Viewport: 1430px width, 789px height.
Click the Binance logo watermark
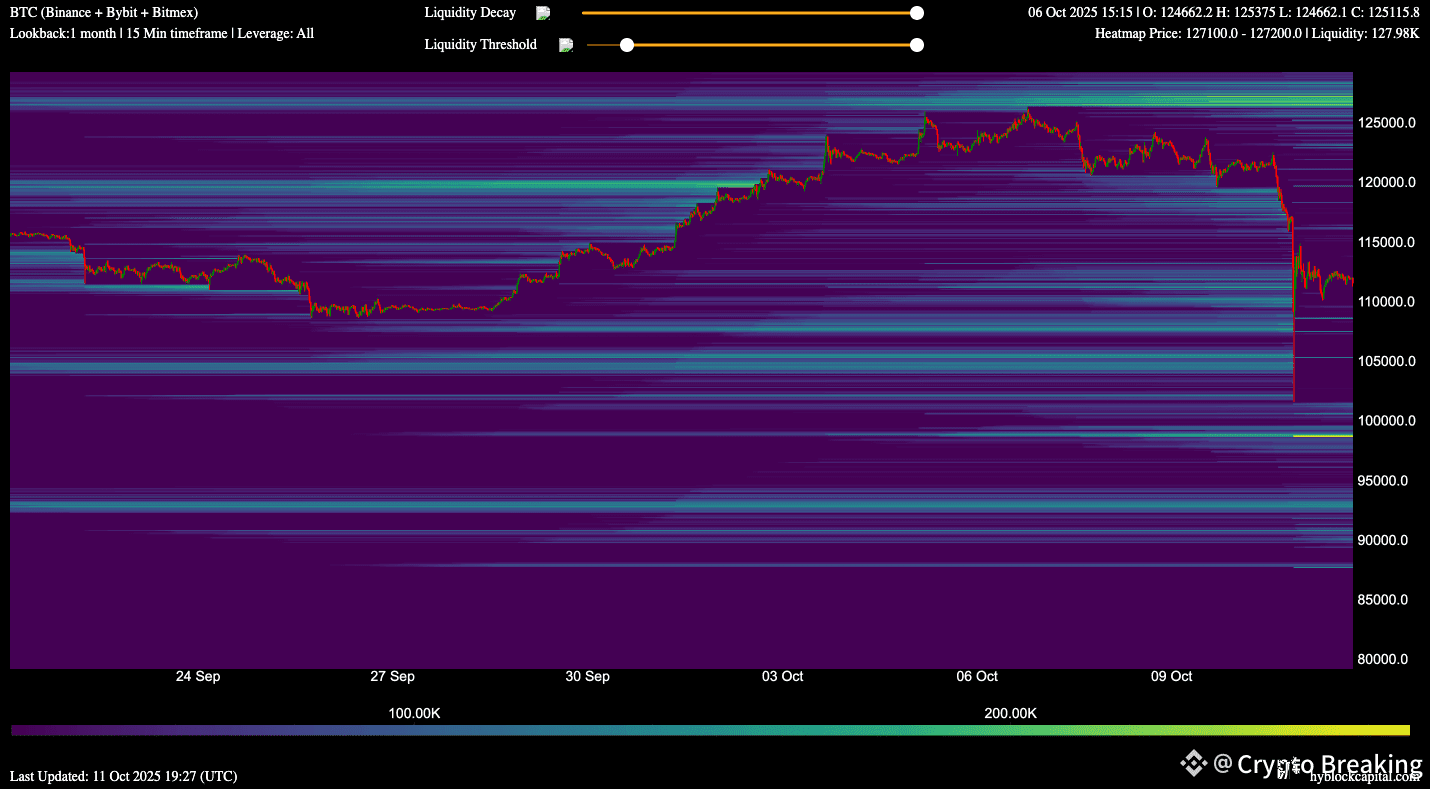(x=1193, y=764)
